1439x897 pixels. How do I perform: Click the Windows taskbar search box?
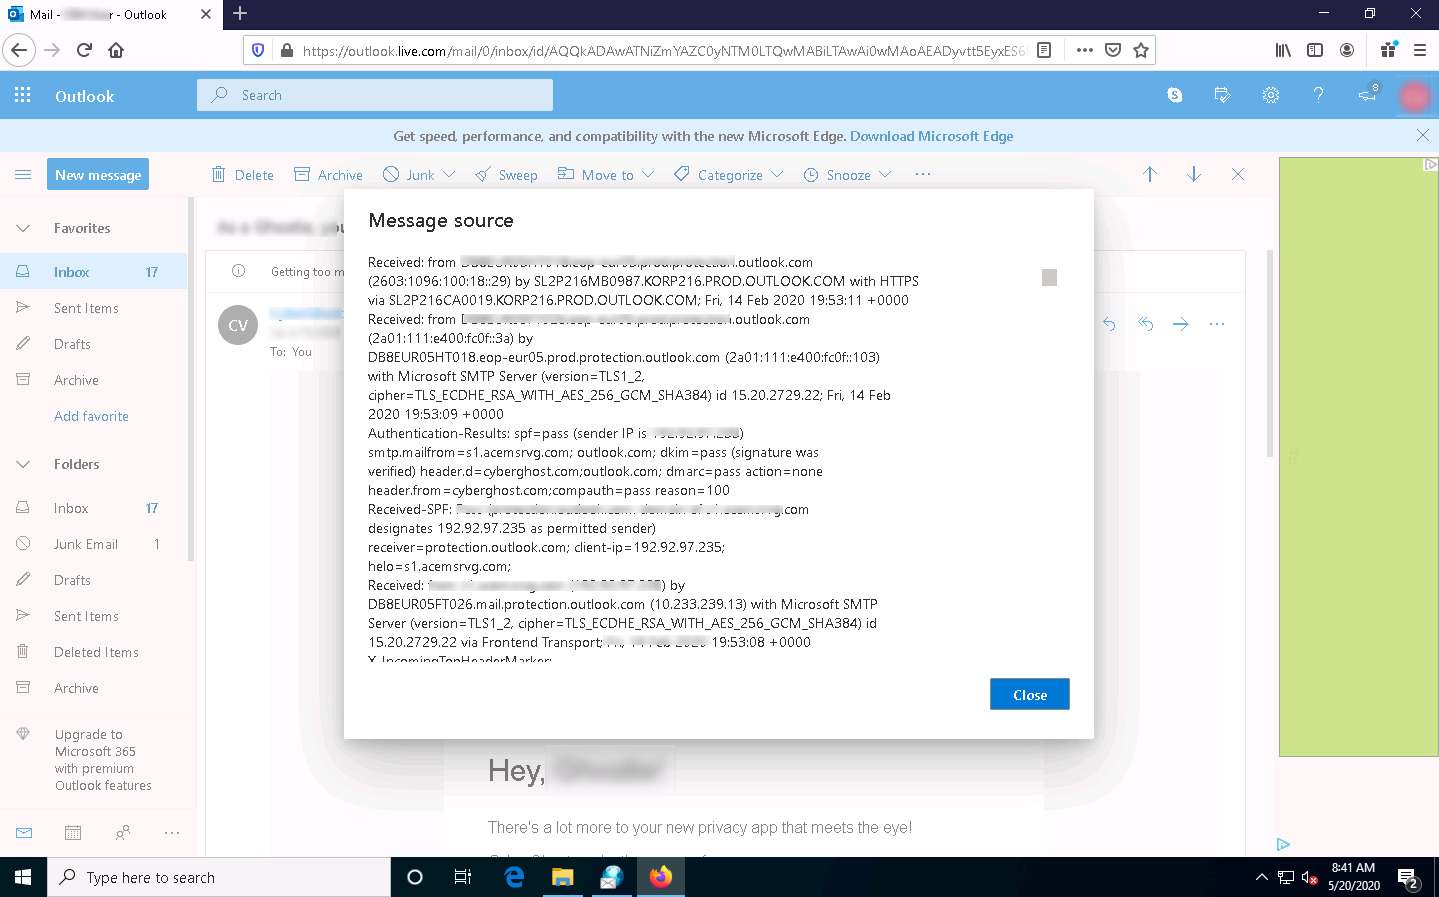point(219,877)
